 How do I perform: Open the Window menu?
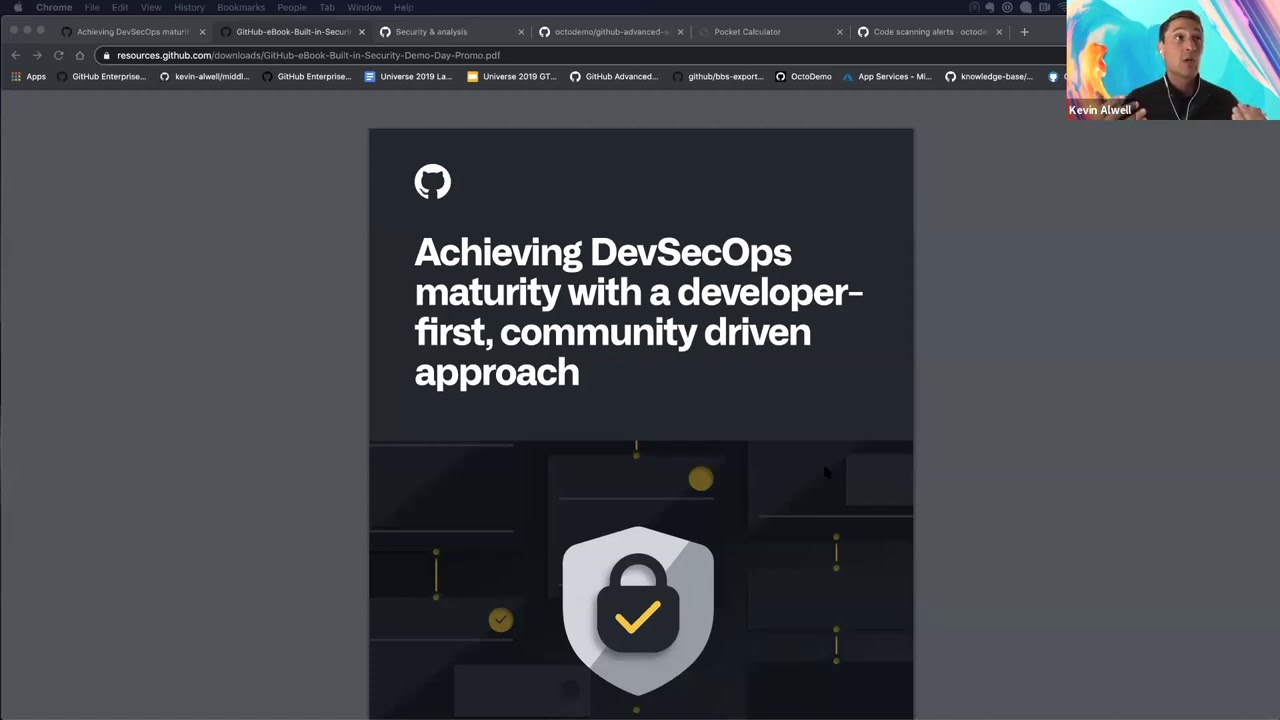[364, 7]
